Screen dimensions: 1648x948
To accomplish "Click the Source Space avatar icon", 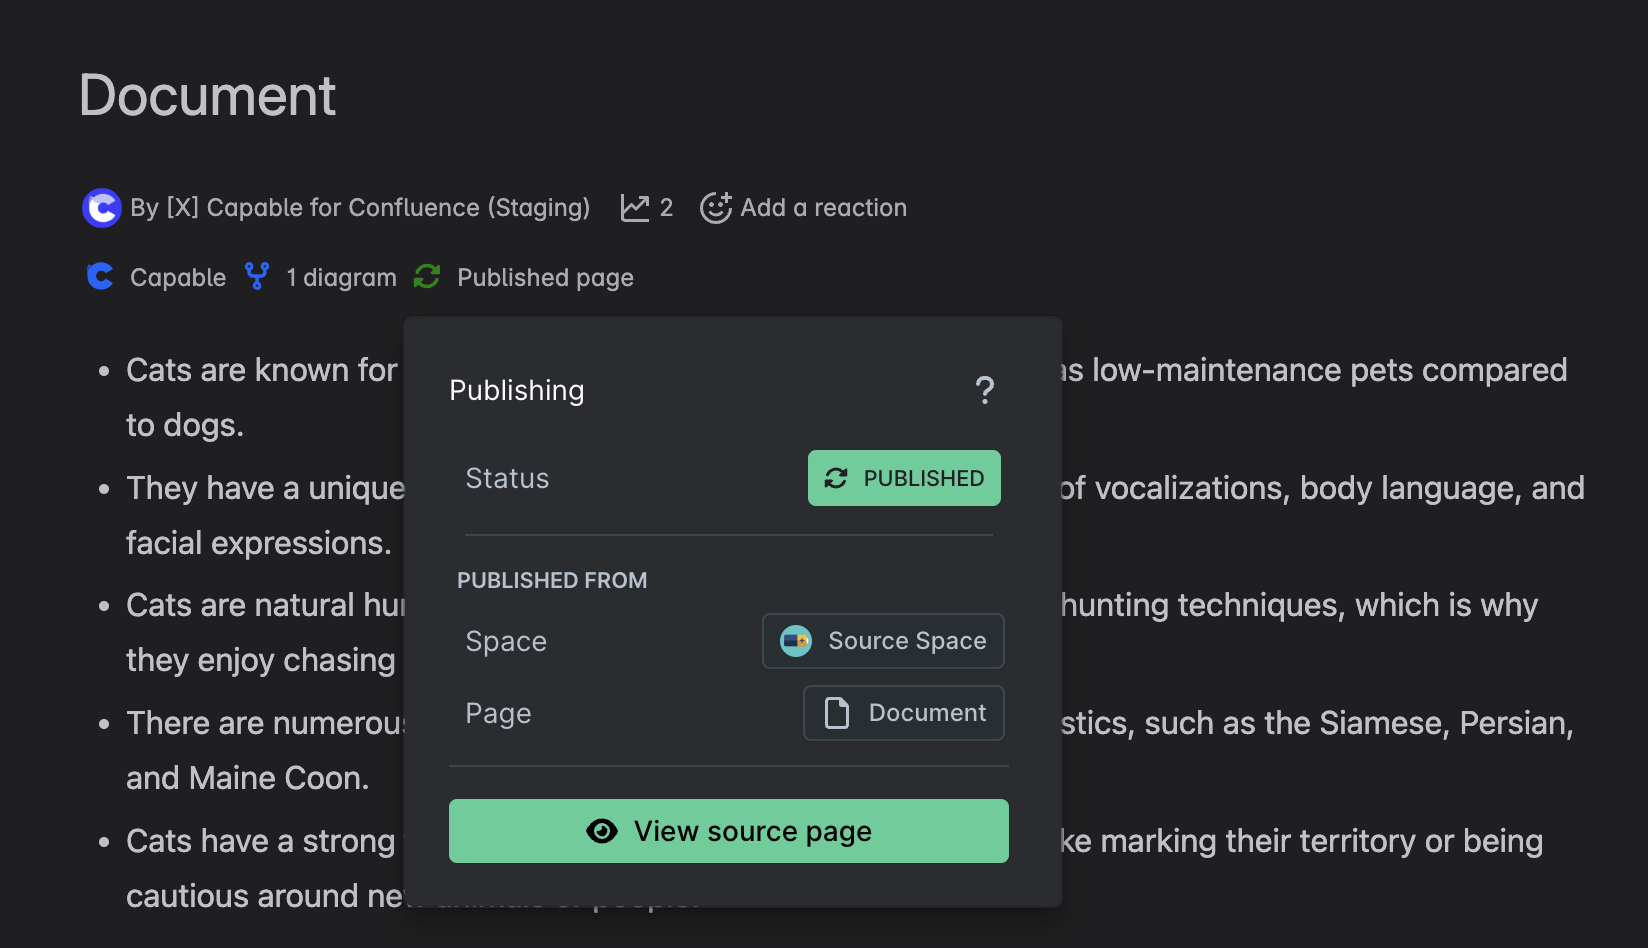I will point(796,641).
